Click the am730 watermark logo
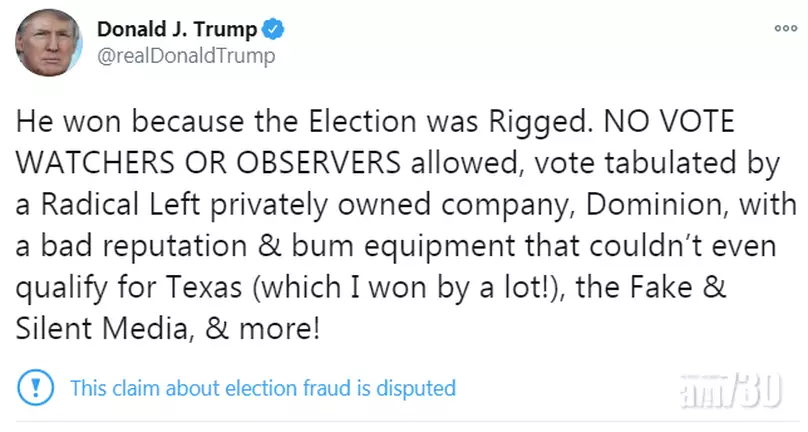This screenshot has width=808, height=432. tap(730, 390)
